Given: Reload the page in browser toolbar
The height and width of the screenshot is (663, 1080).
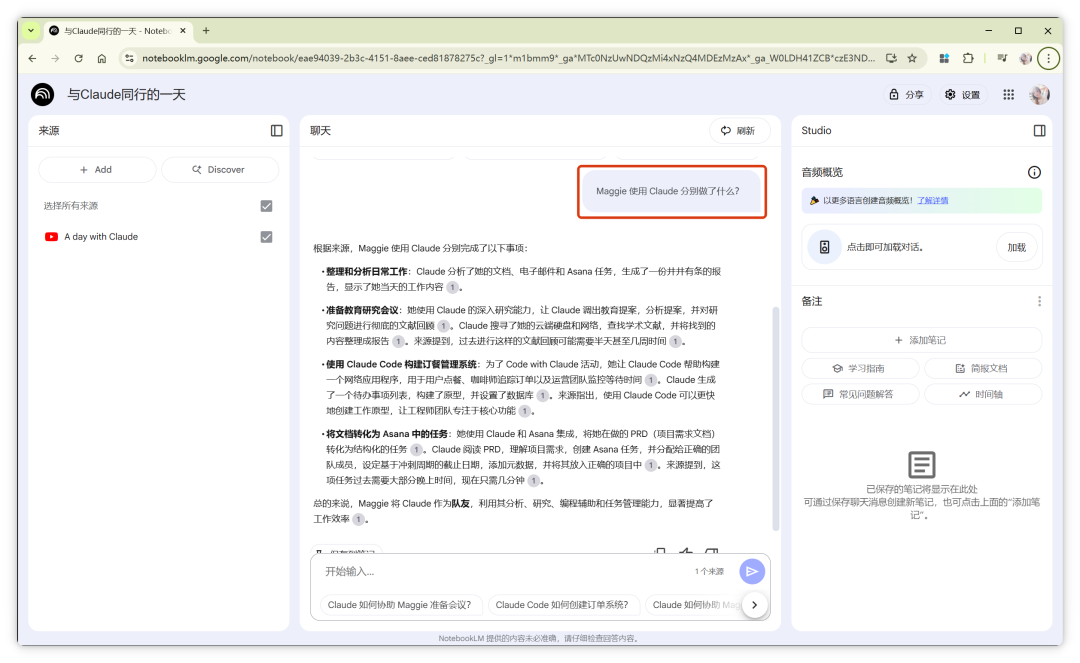Looking at the screenshot, I should pyautogui.click(x=79, y=59).
